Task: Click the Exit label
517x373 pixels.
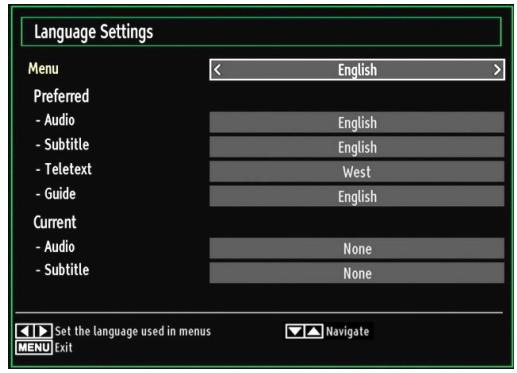Action: point(63,347)
